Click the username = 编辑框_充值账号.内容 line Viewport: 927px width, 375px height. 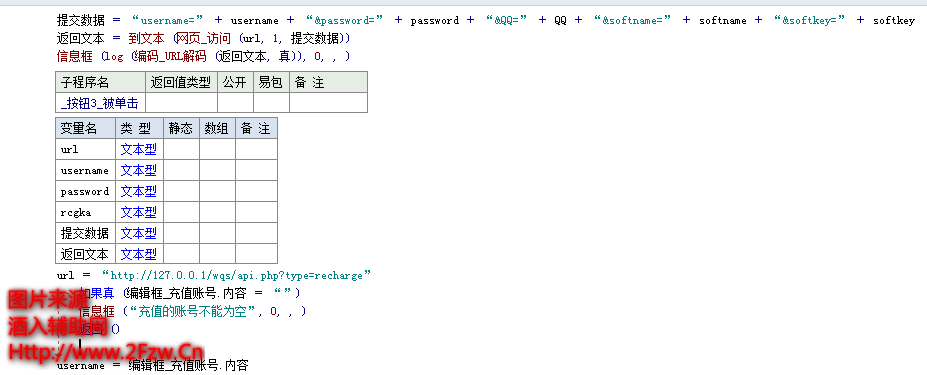point(153,366)
